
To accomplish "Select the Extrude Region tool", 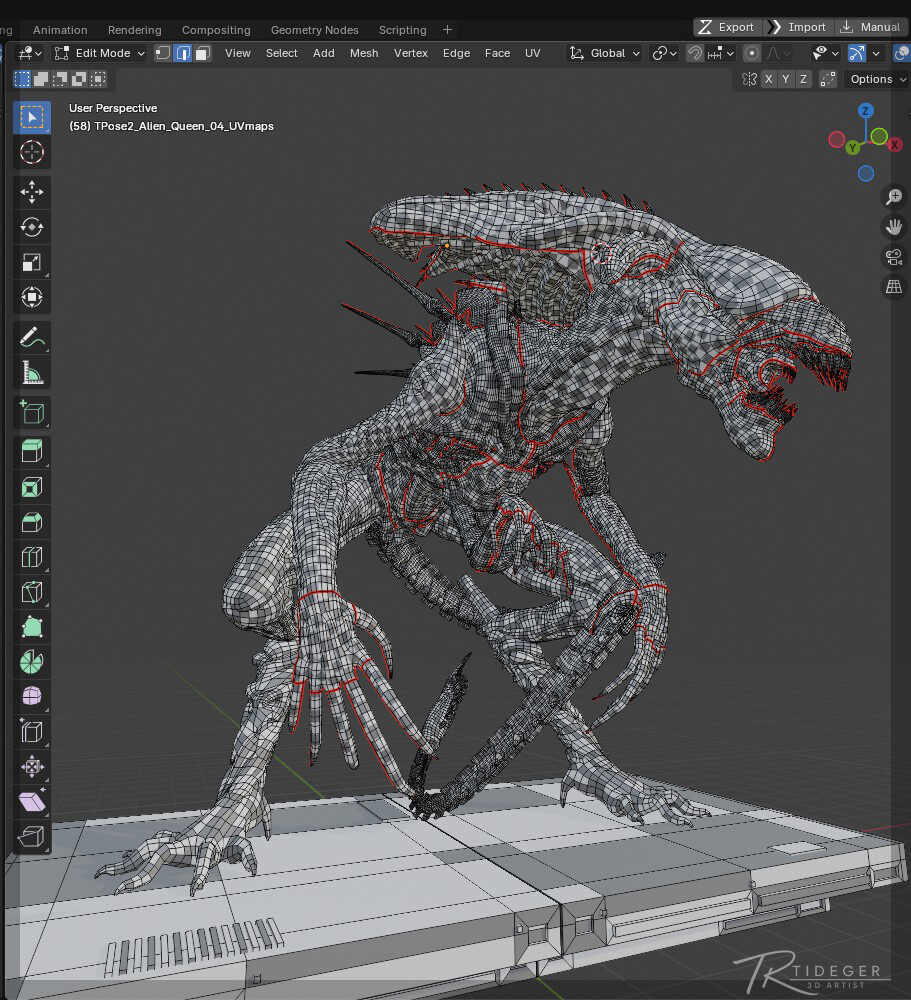I will pos(32,451).
